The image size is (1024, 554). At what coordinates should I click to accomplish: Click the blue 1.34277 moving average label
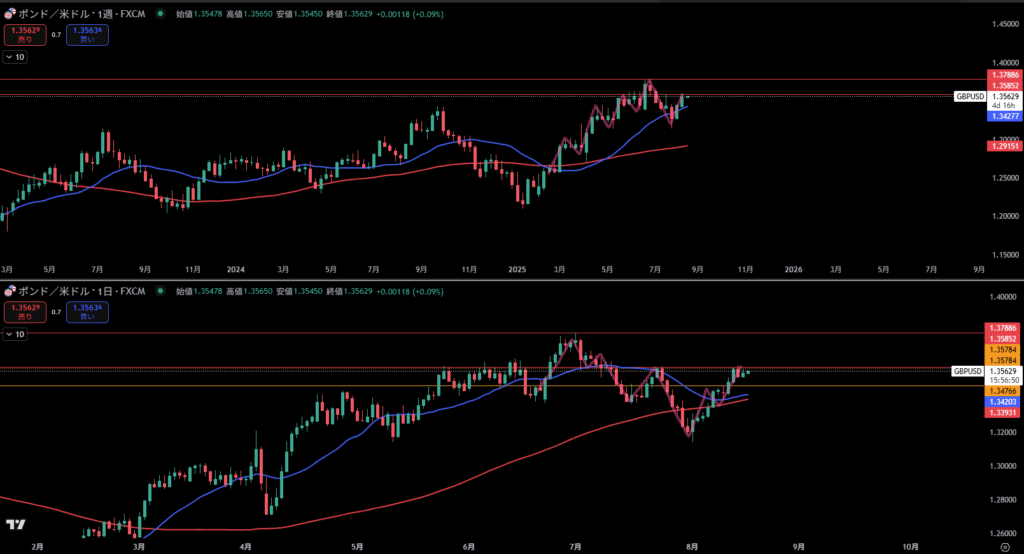(x=1004, y=116)
